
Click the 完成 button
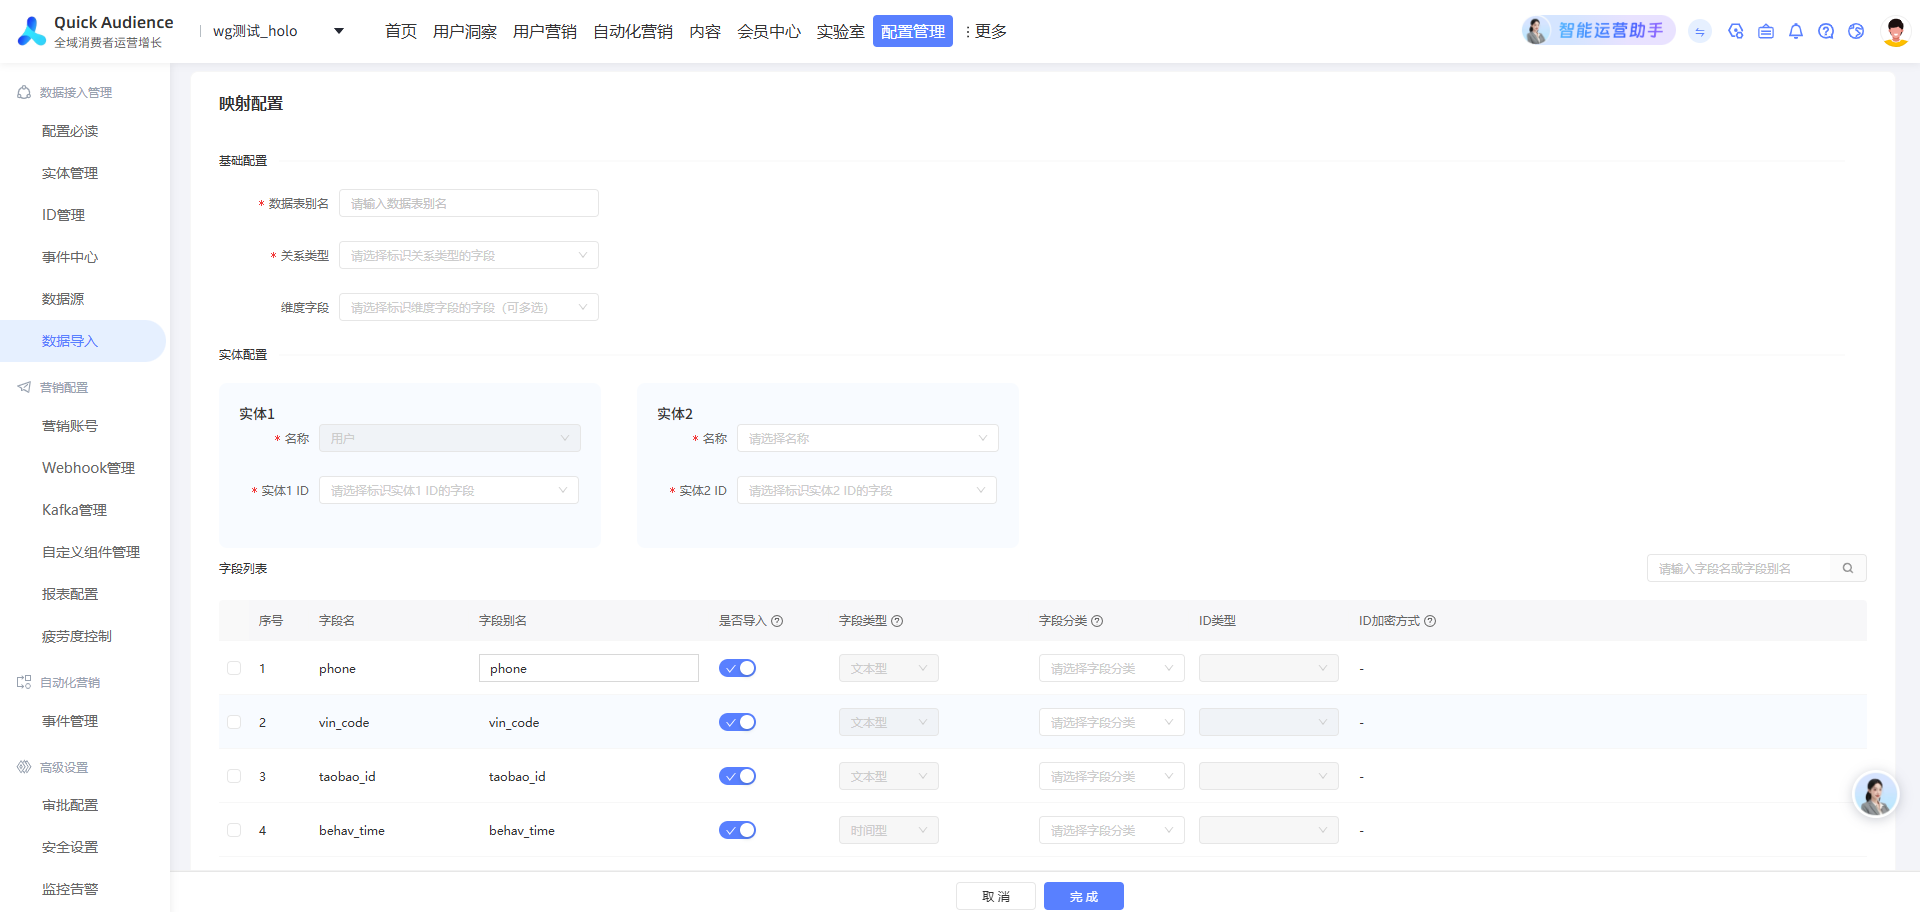pos(1084,896)
